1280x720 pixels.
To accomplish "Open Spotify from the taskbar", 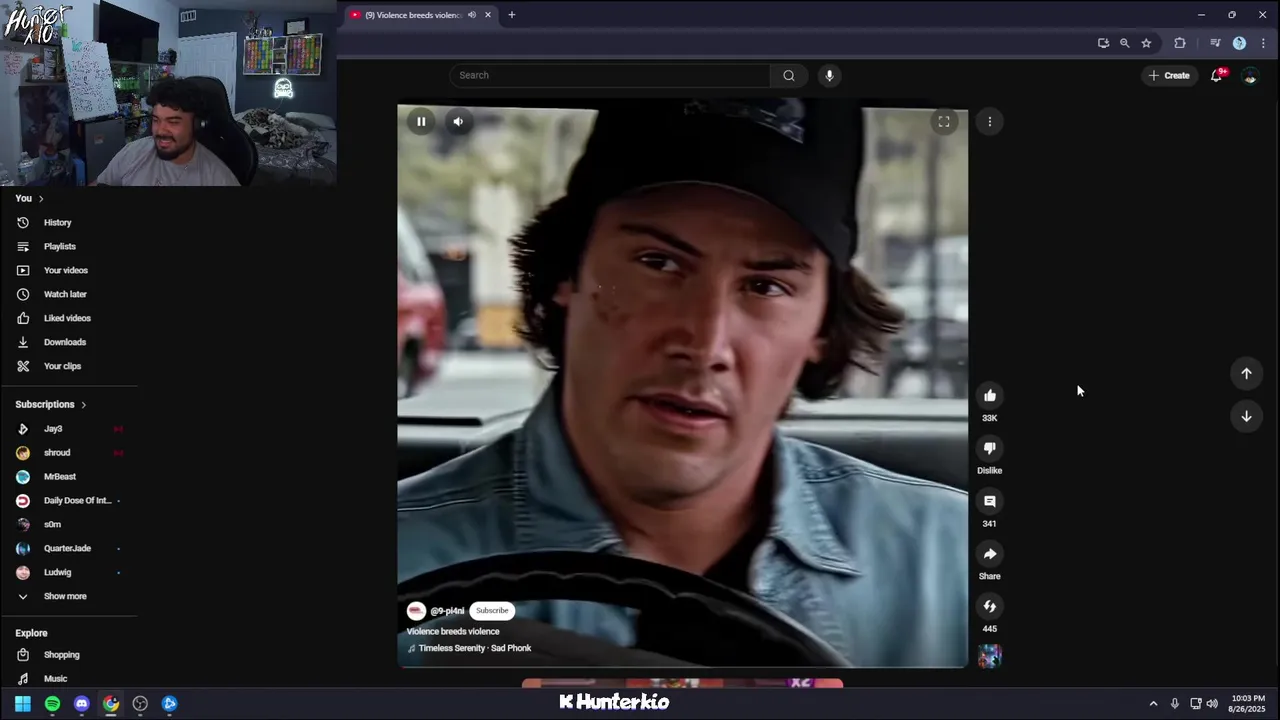I will click(52, 704).
